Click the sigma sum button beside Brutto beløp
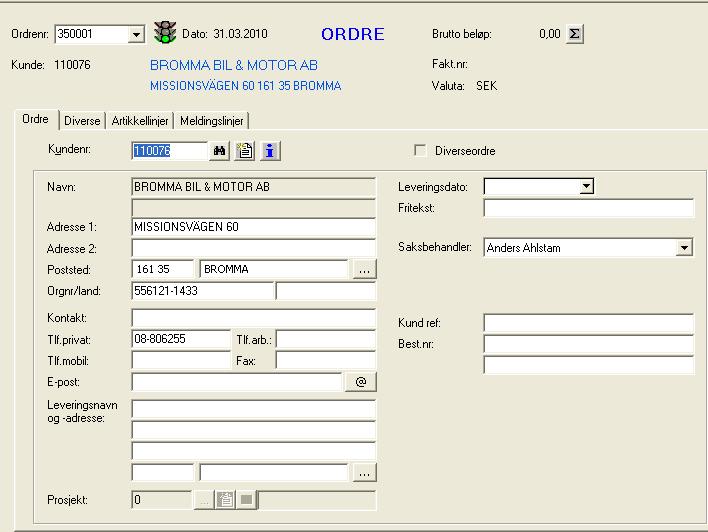The height and width of the screenshot is (532, 708). click(574, 34)
